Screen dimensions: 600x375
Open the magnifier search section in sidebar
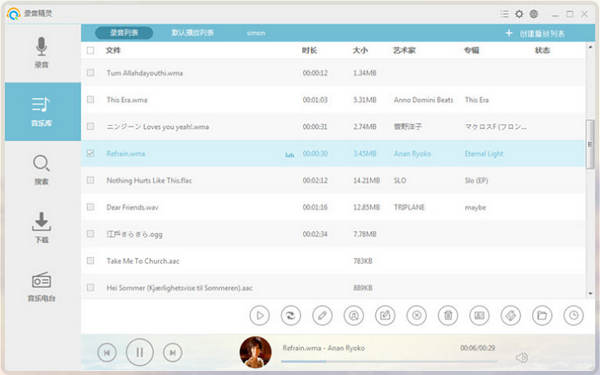pyautogui.click(x=42, y=170)
